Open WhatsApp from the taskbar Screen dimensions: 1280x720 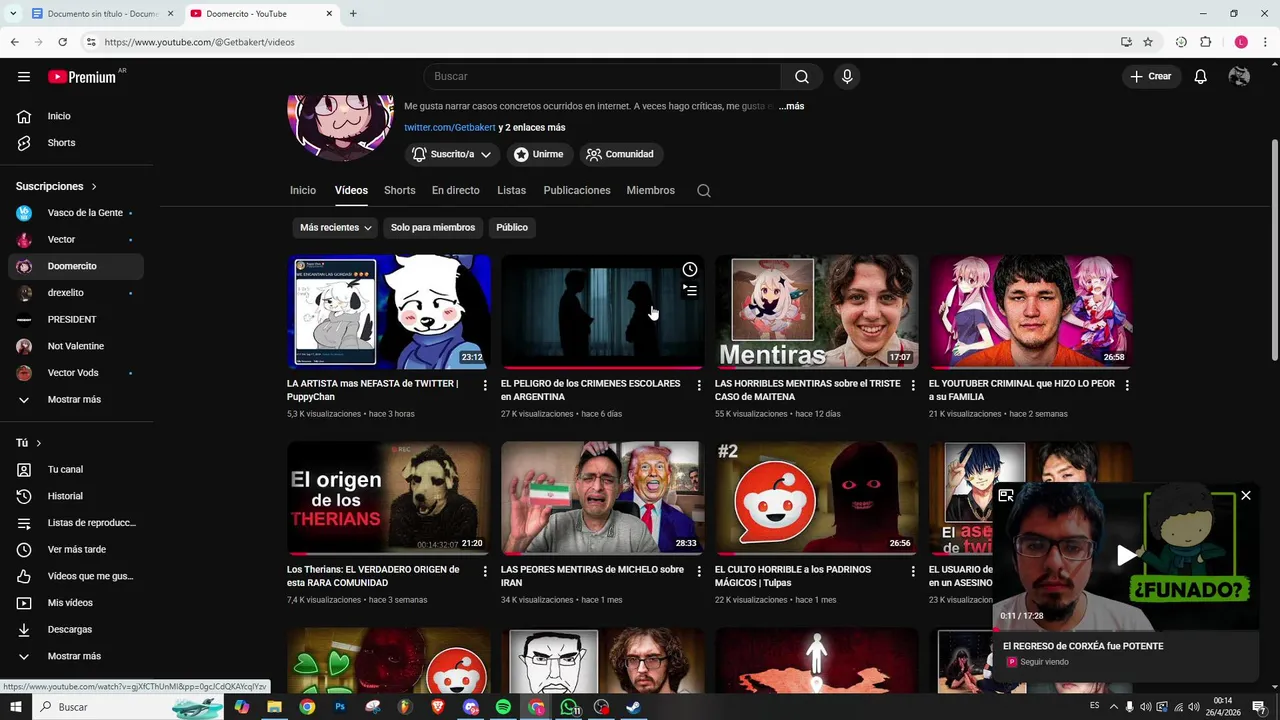[x=569, y=707]
